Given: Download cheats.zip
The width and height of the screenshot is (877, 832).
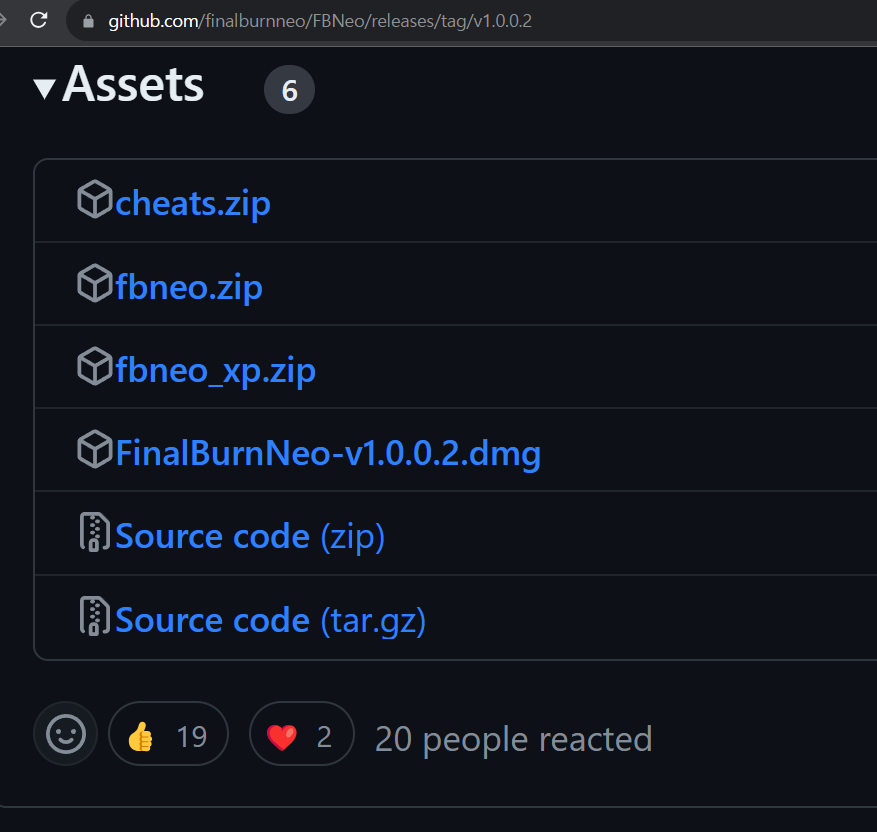Looking at the screenshot, I should [193, 203].
